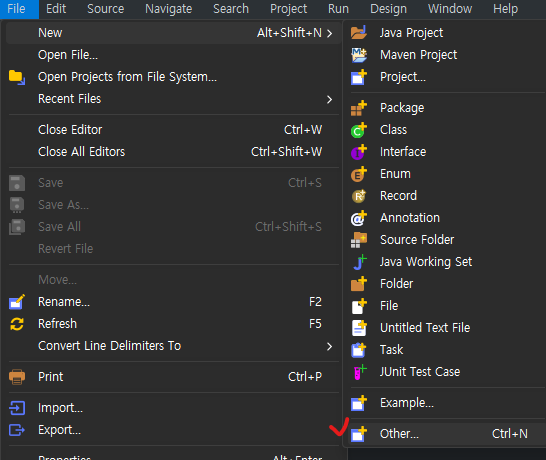The image size is (546, 460).
Task: Click the Project... wizard icon
Action: click(359, 77)
